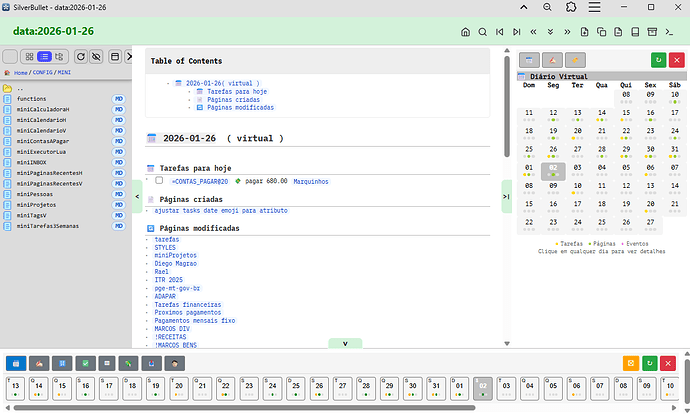Open the 'Tarefas financeiras' page link

pyautogui.click(x=188, y=304)
